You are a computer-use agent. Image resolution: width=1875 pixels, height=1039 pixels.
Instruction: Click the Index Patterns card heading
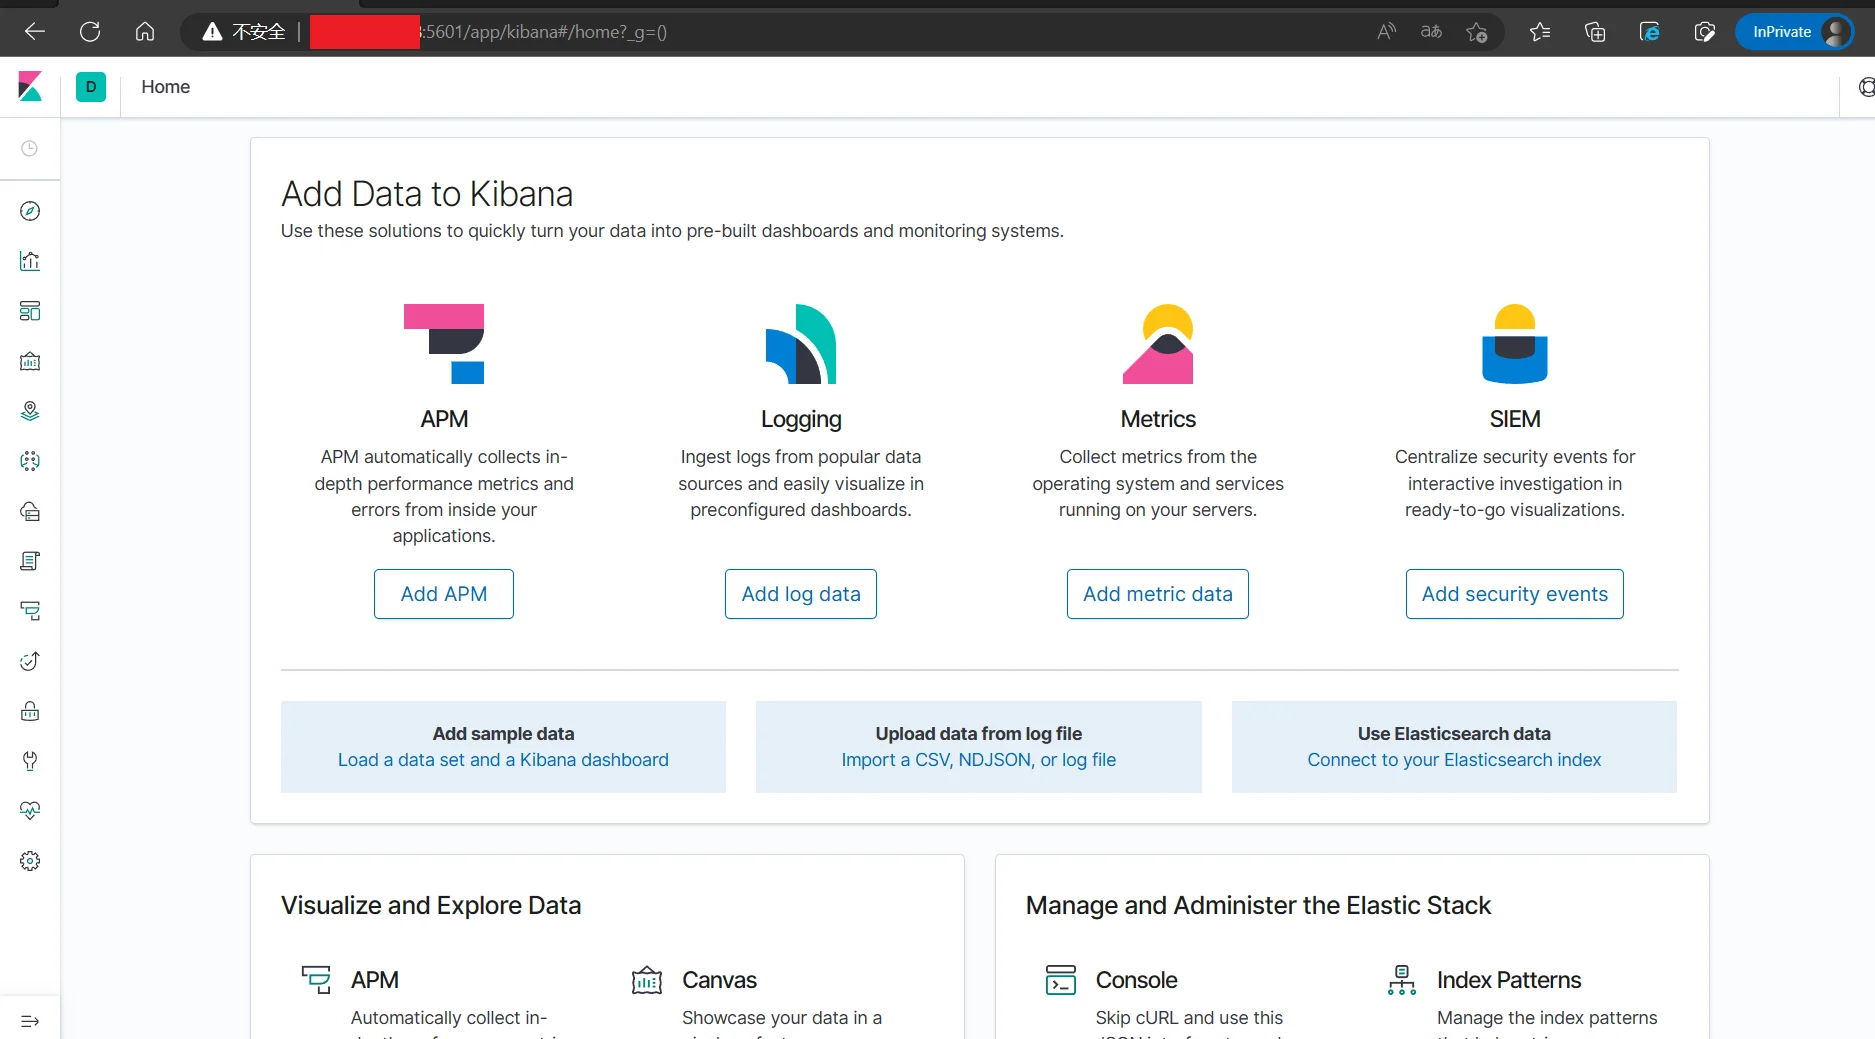tap(1509, 980)
